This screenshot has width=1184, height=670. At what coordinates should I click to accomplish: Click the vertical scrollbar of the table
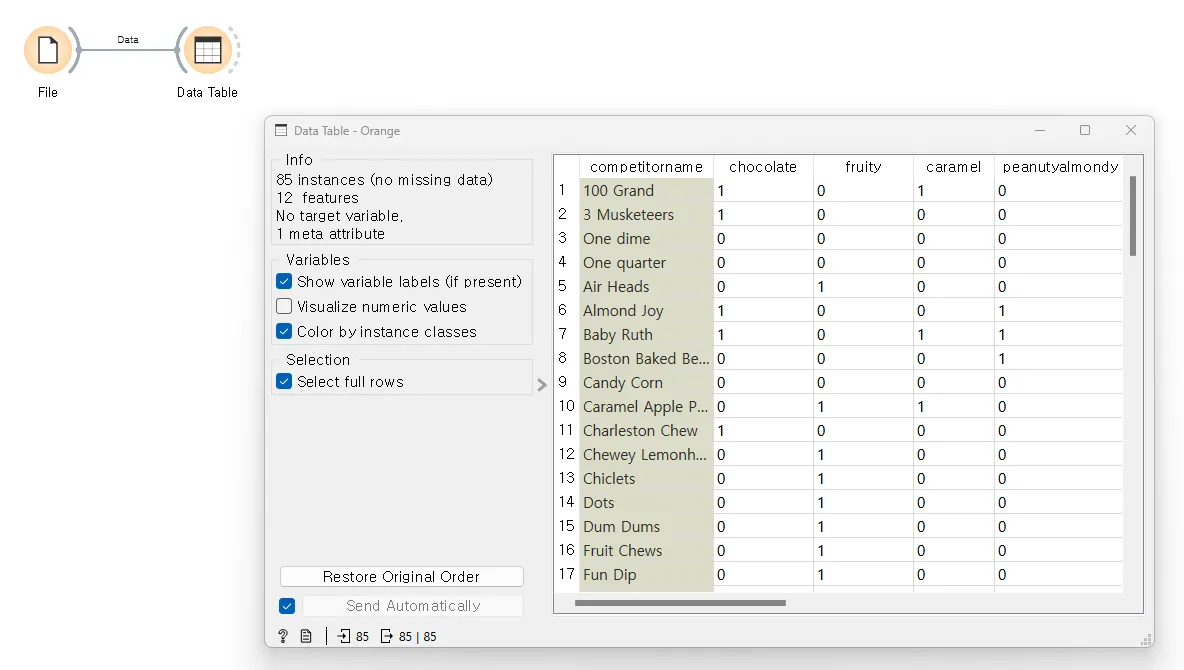pyautogui.click(x=1133, y=216)
